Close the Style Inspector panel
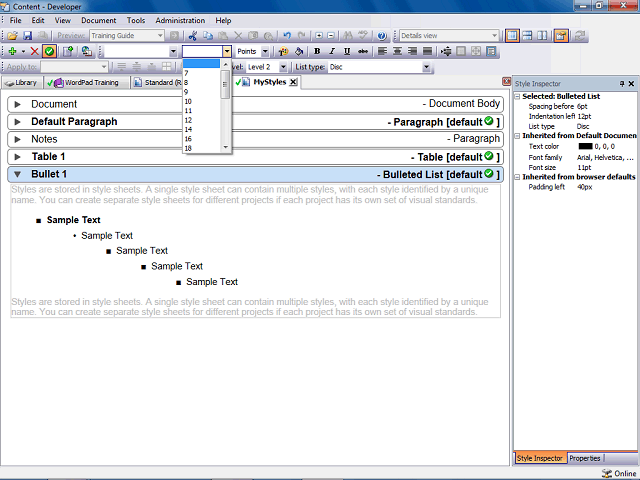Viewport: 640px width, 480px height. 631,84
